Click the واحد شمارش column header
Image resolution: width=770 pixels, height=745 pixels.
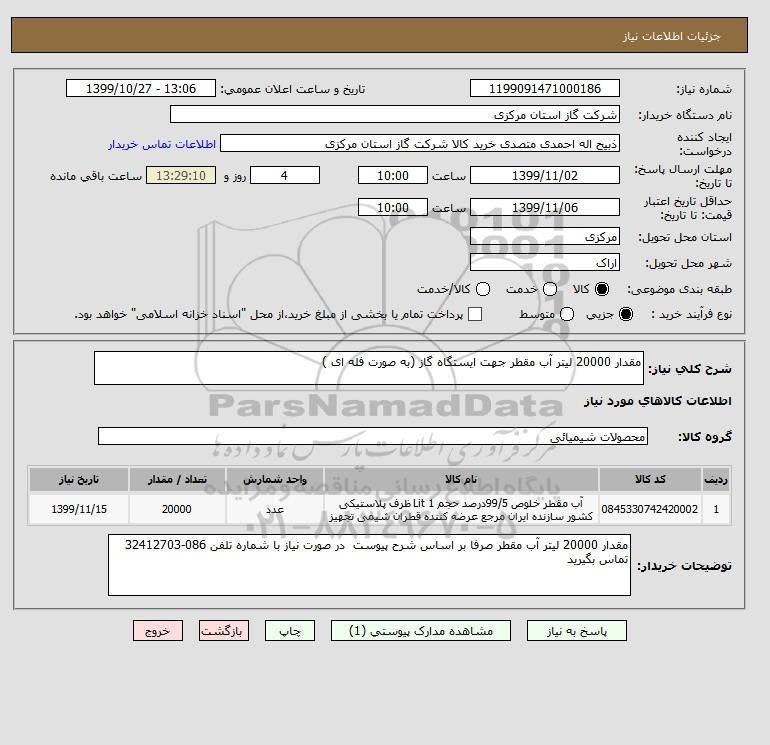[275, 479]
